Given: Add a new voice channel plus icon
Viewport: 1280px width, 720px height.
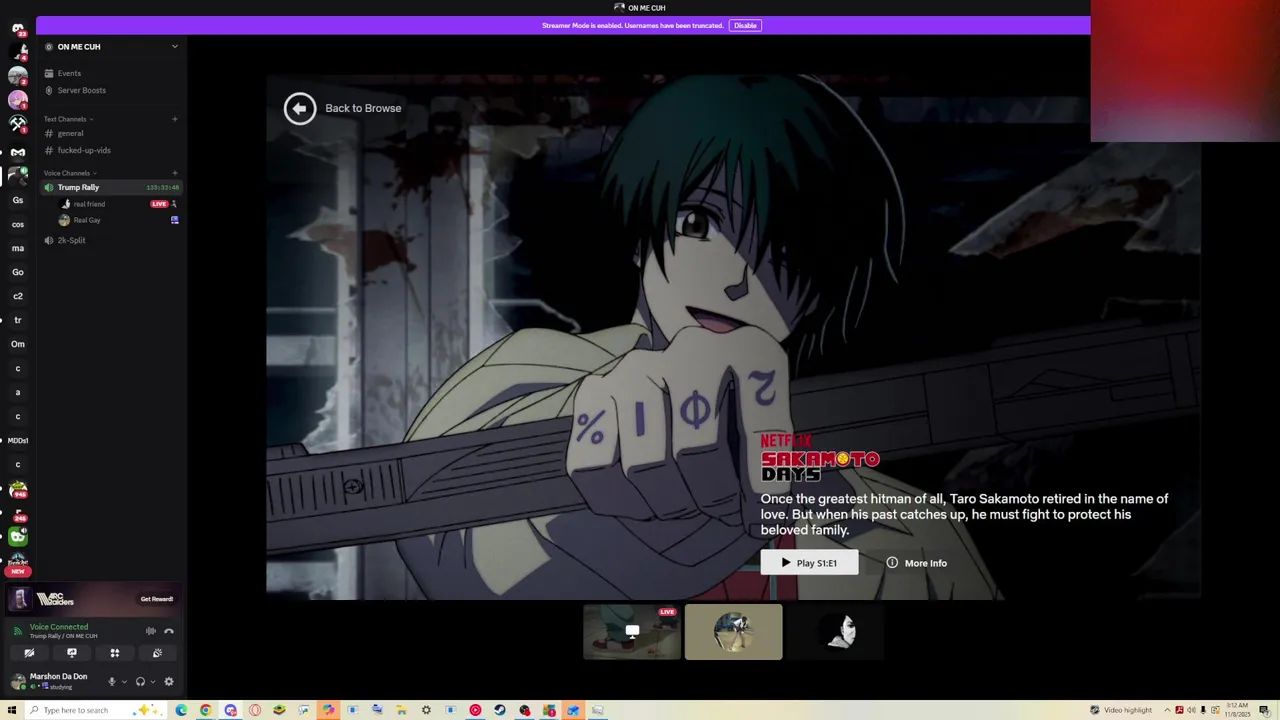Looking at the screenshot, I should (x=175, y=173).
